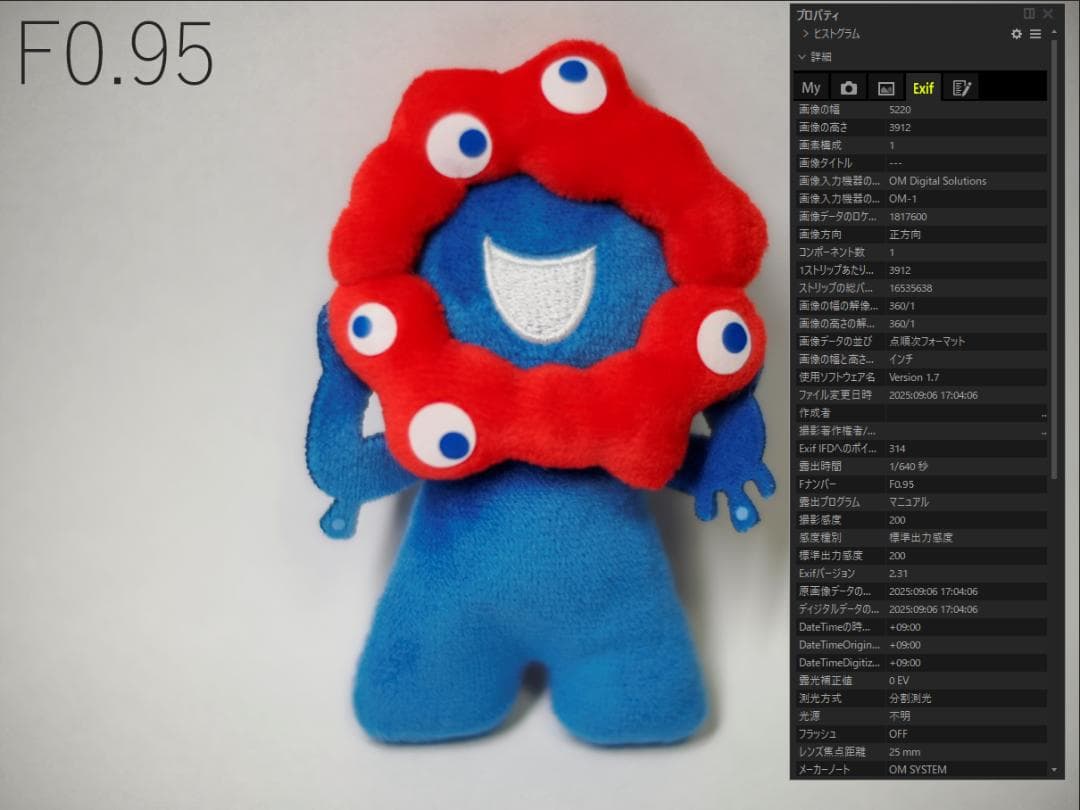Collapse the 詳細 section
Image resolution: width=1080 pixels, height=810 pixels.
[802, 57]
